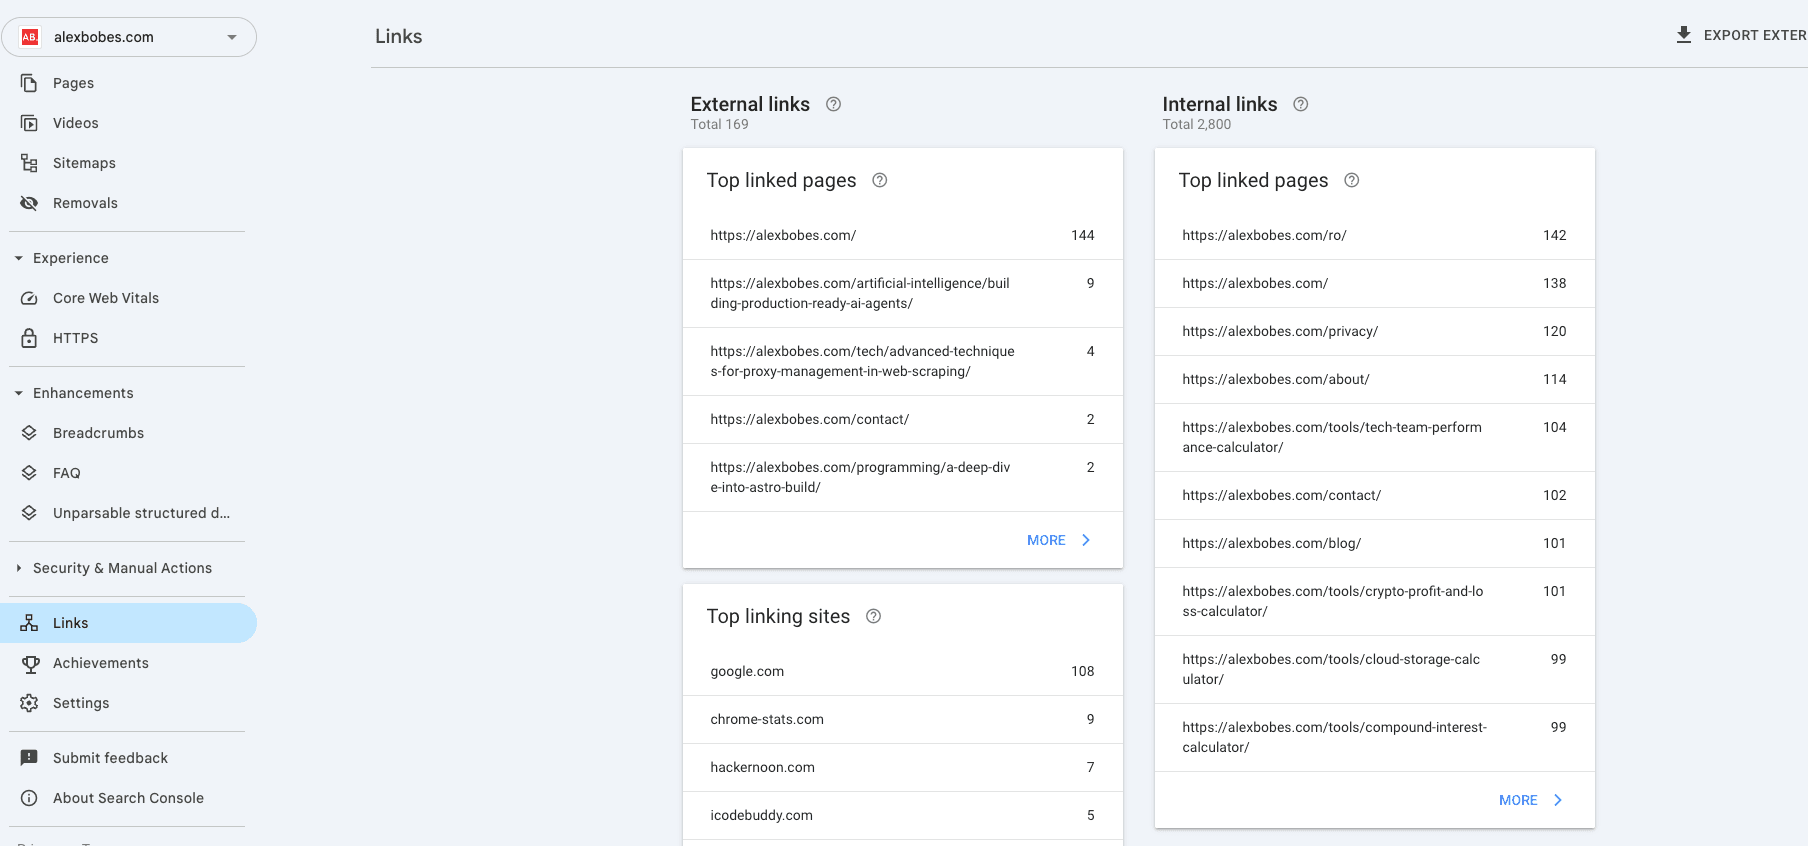Click the Core Web Vitals gauge icon

pos(29,298)
